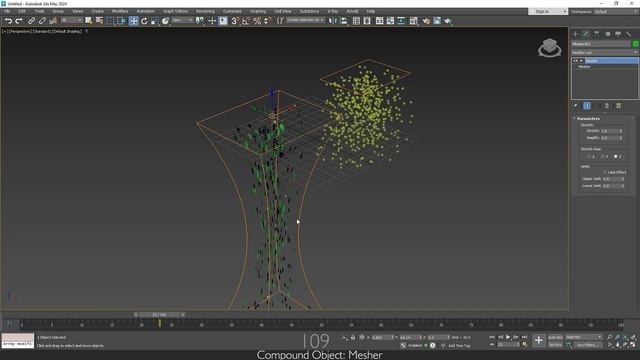The image size is (640, 360).
Task: Open the Create Selection Set dropdown
Action: 305,20
